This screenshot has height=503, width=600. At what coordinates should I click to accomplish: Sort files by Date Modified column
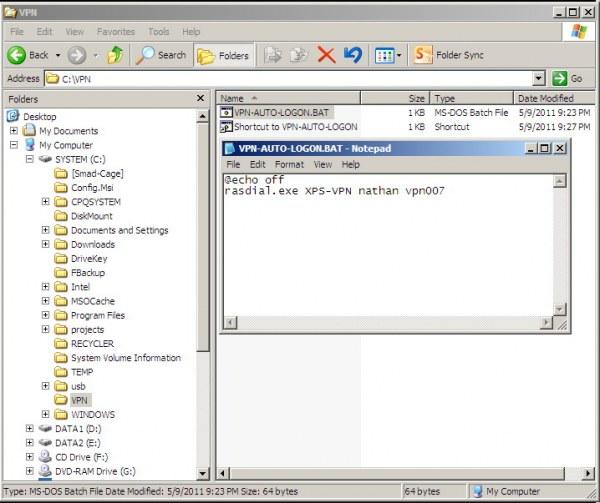[x=554, y=98]
